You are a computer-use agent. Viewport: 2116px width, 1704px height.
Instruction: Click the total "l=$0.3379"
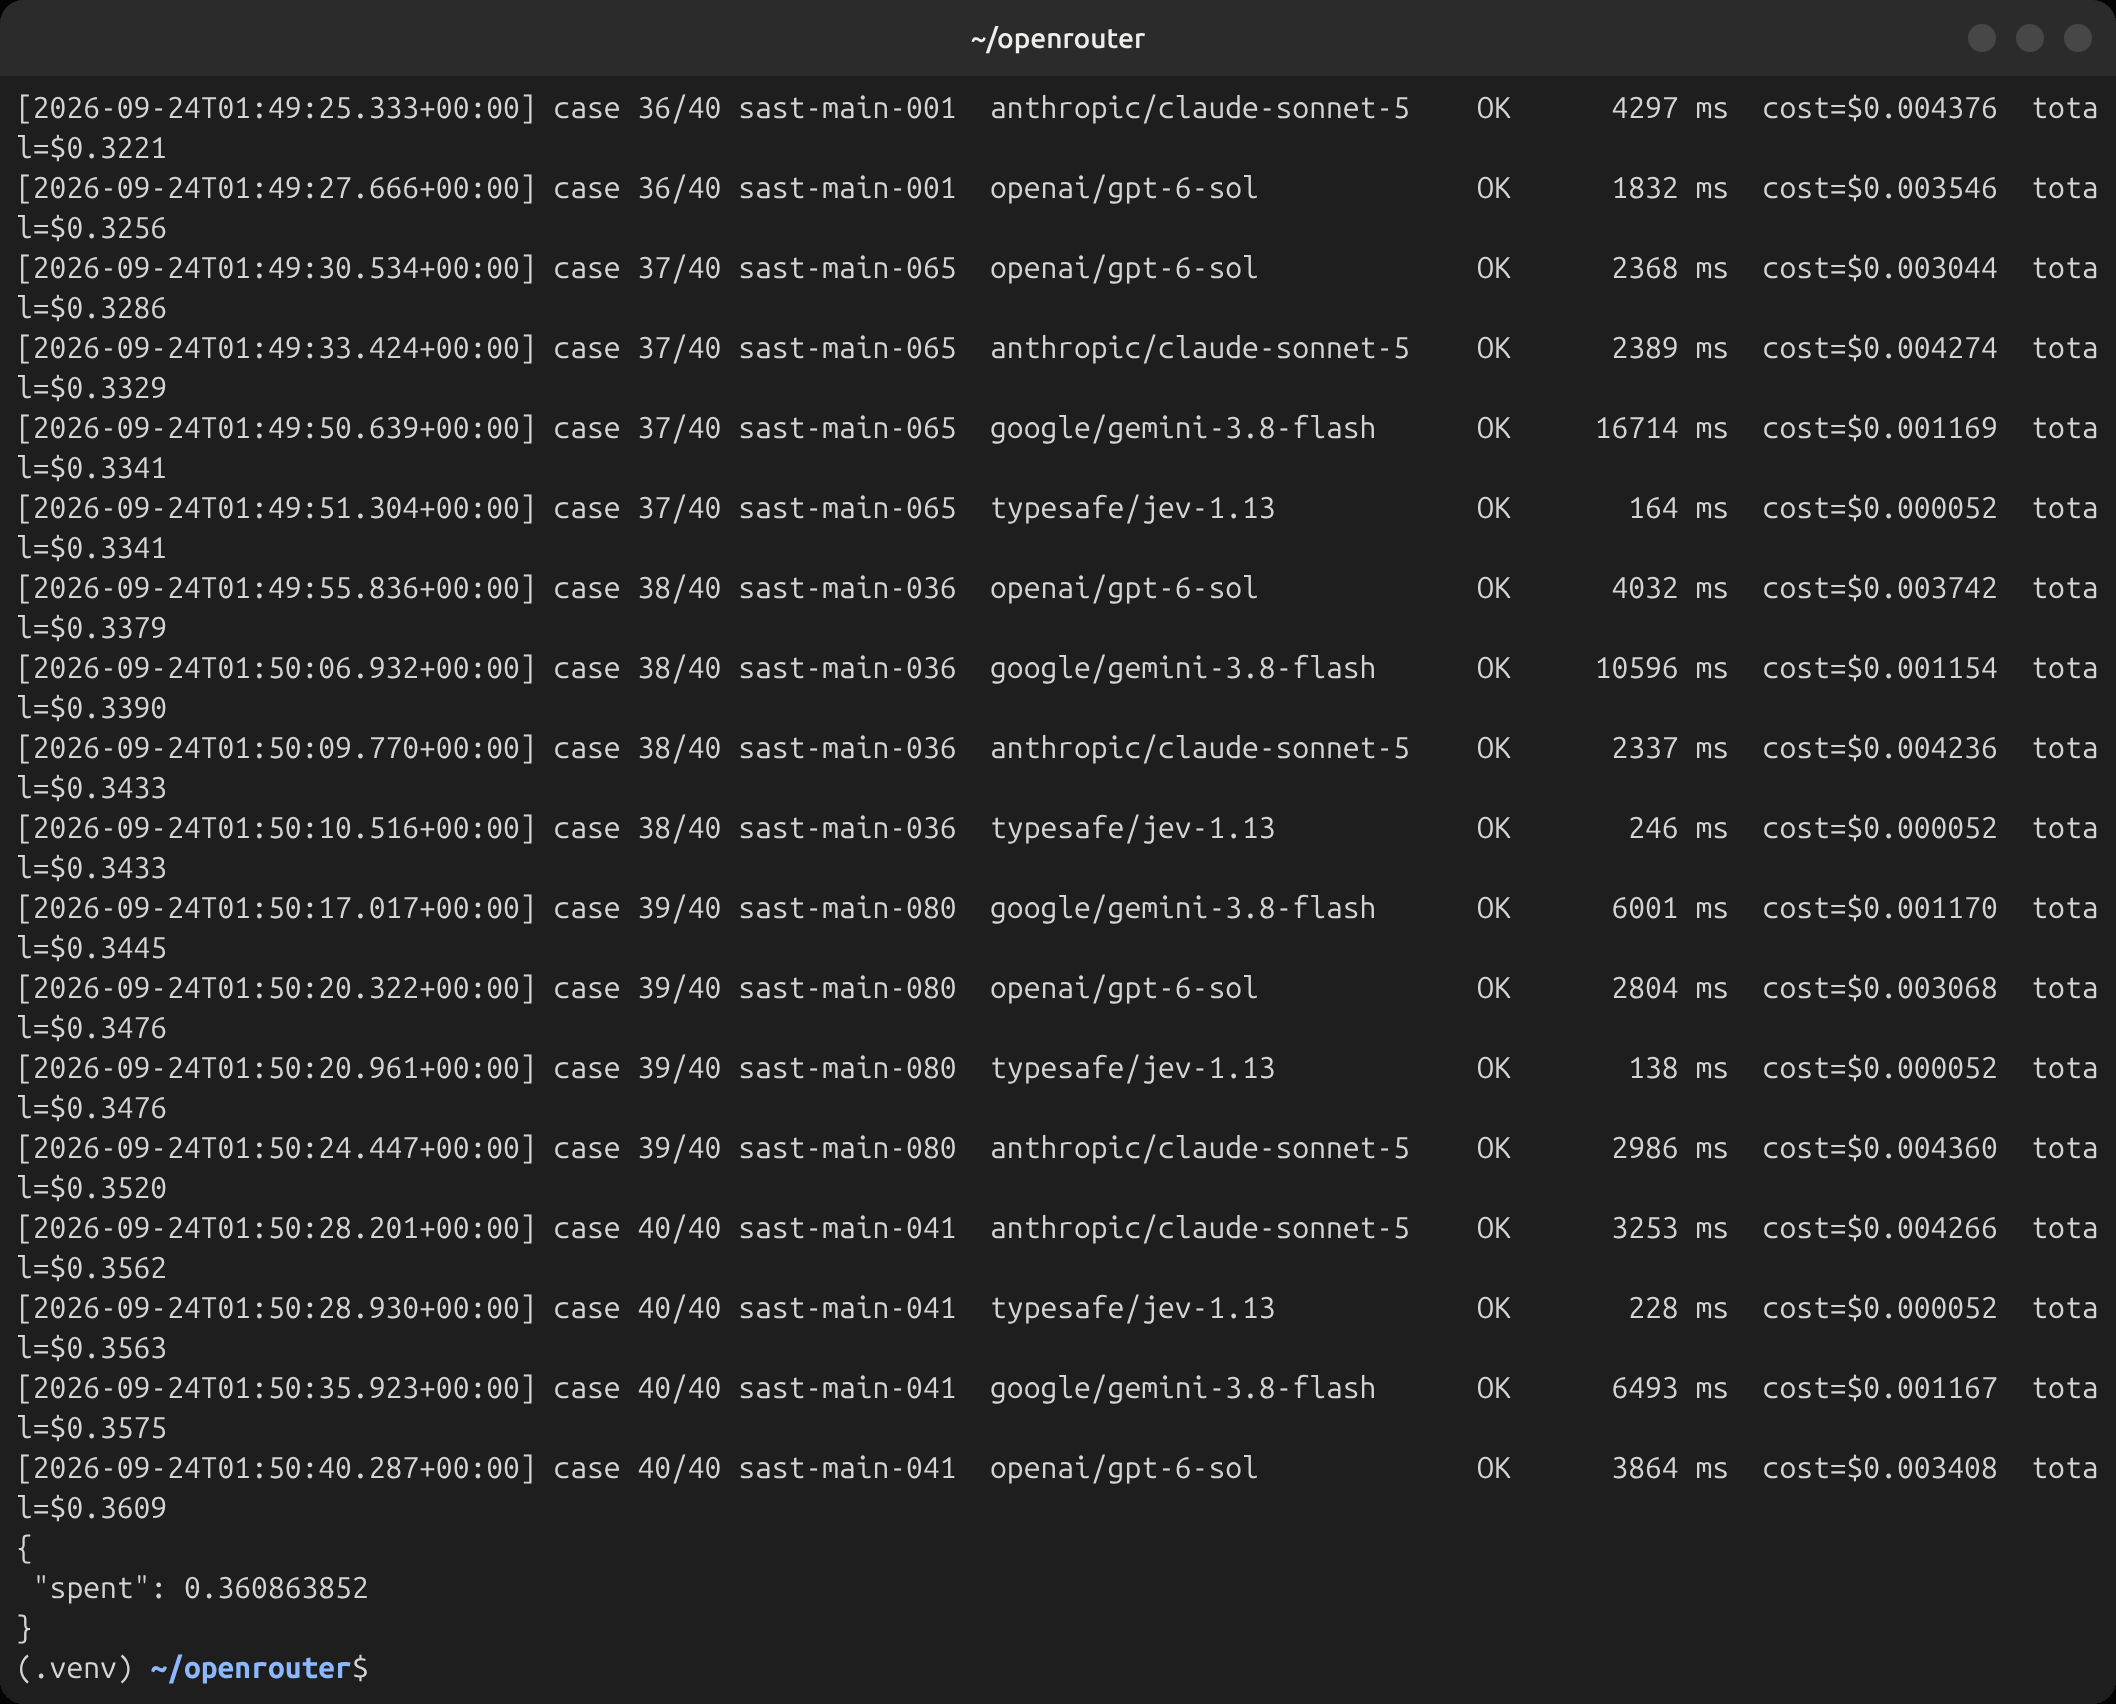[92, 628]
